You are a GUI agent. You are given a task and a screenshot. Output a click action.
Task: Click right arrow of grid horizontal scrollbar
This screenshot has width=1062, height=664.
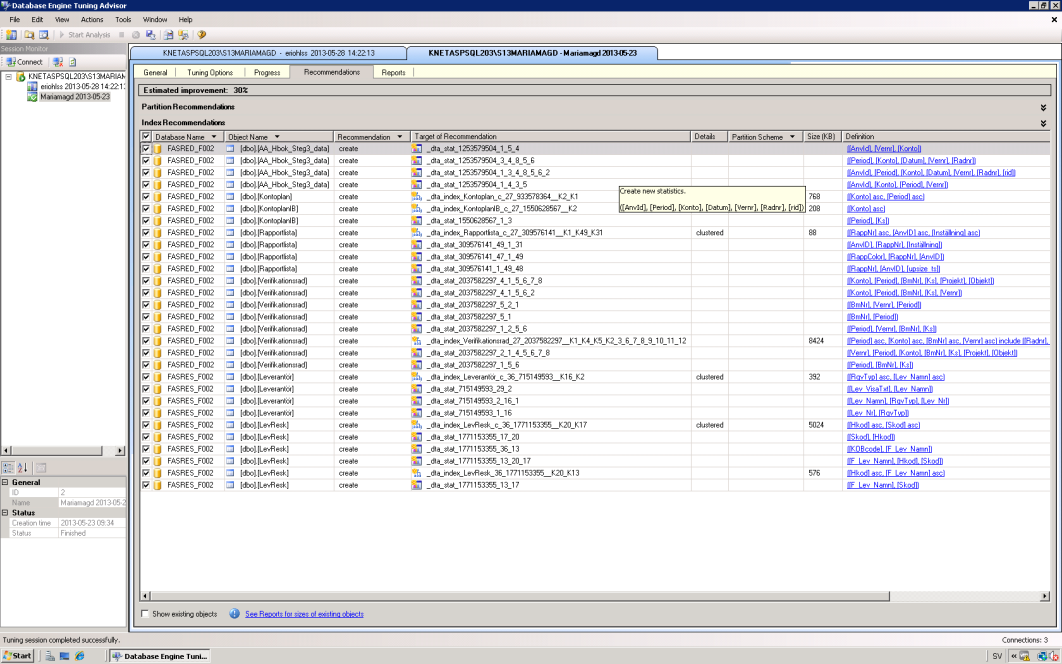tap(1045, 596)
